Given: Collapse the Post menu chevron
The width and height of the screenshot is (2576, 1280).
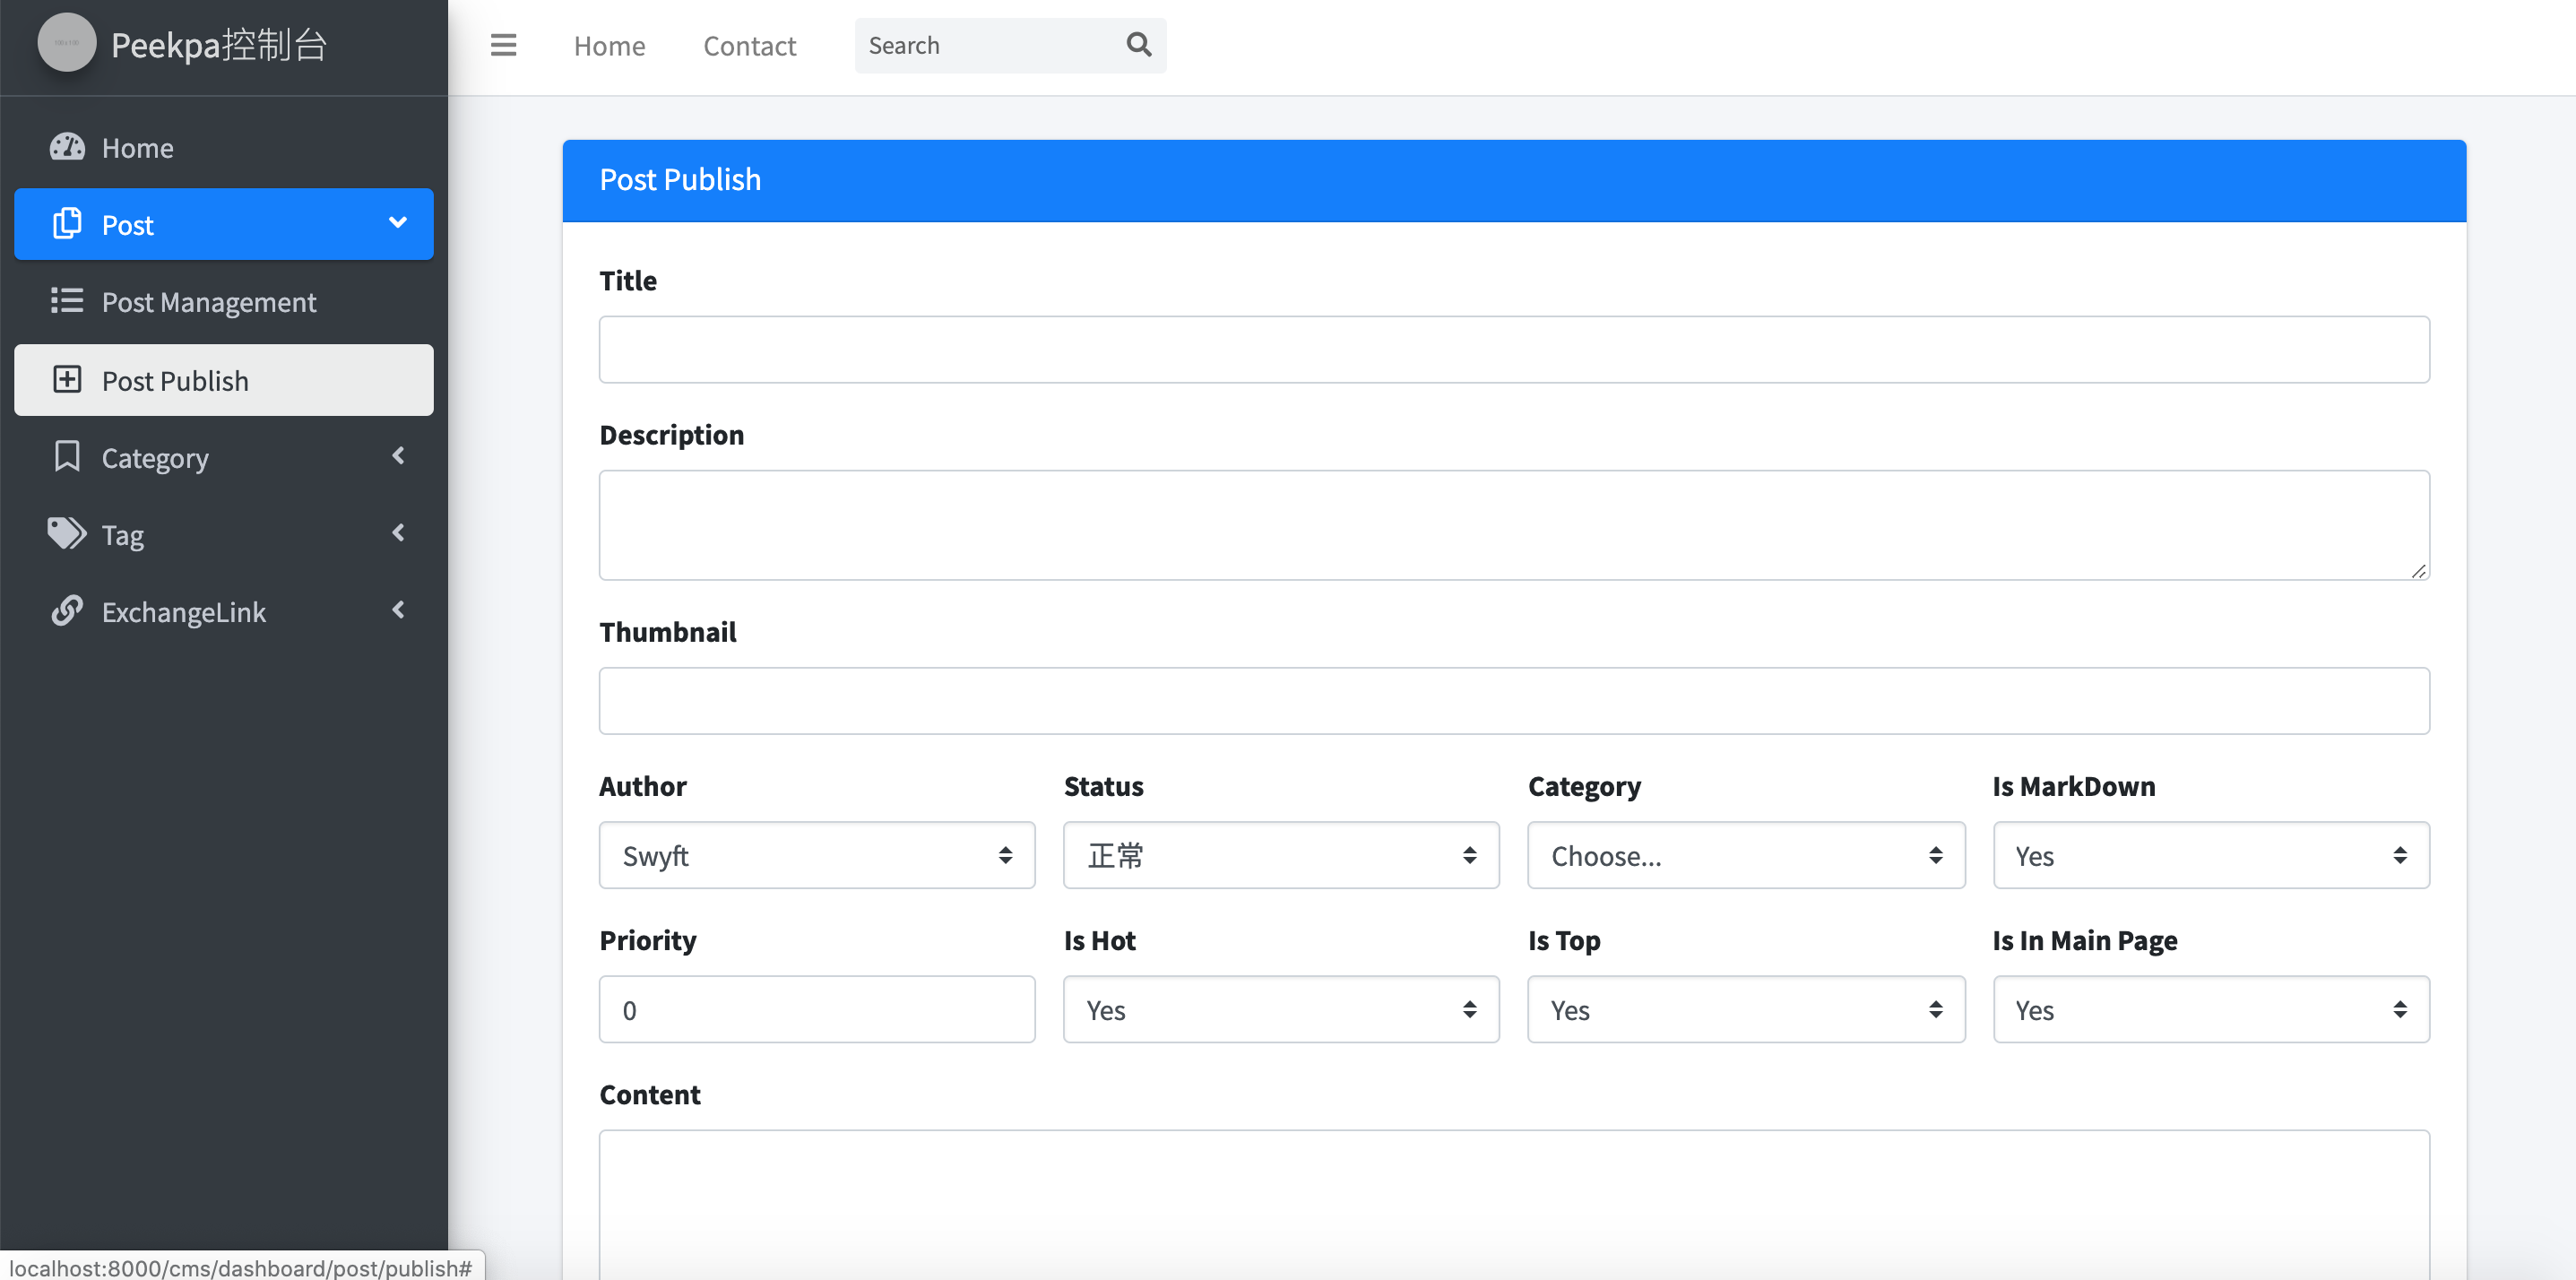Looking at the screenshot, I should click(398, 222).
